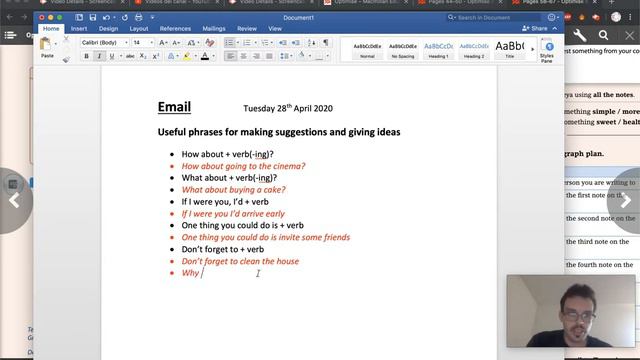Click the Clear Formatting eraser icon
The height and width of the screenshot is (360, 640).
[210, 42]
